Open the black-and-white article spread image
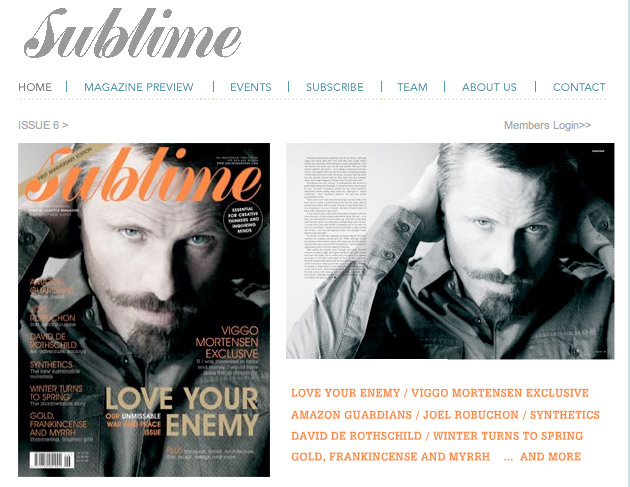 pyautogui.click(x=450, y=251)
